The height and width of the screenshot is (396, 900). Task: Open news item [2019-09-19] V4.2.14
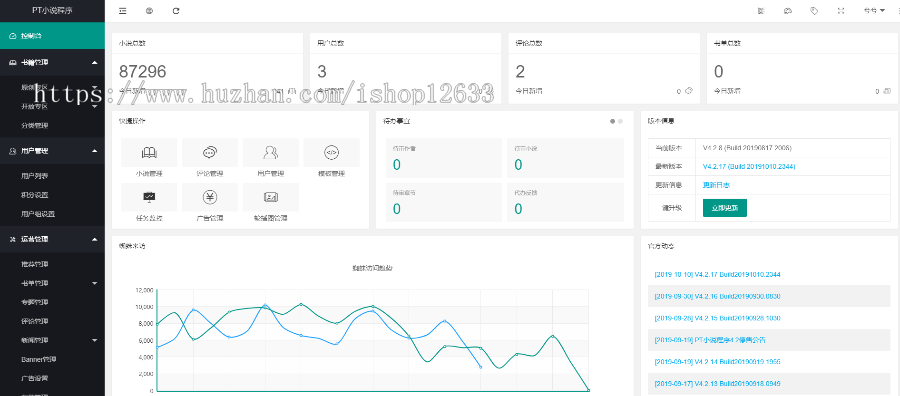point(717,362)
